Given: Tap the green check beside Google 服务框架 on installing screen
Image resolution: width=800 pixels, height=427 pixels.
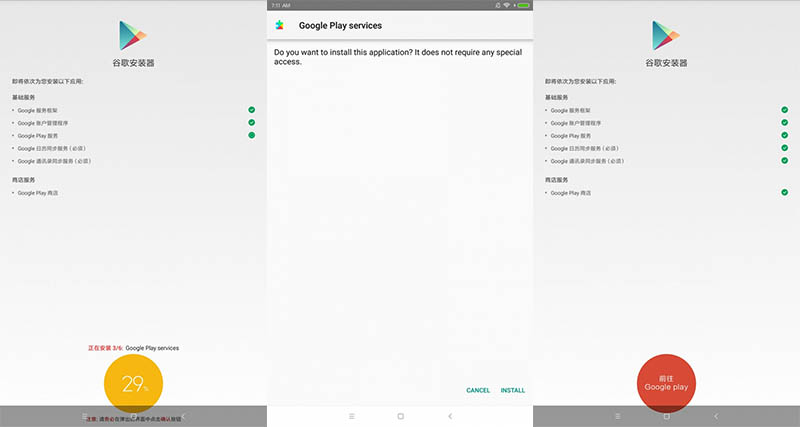Looking at the screenshot, I should click(252, 110).
